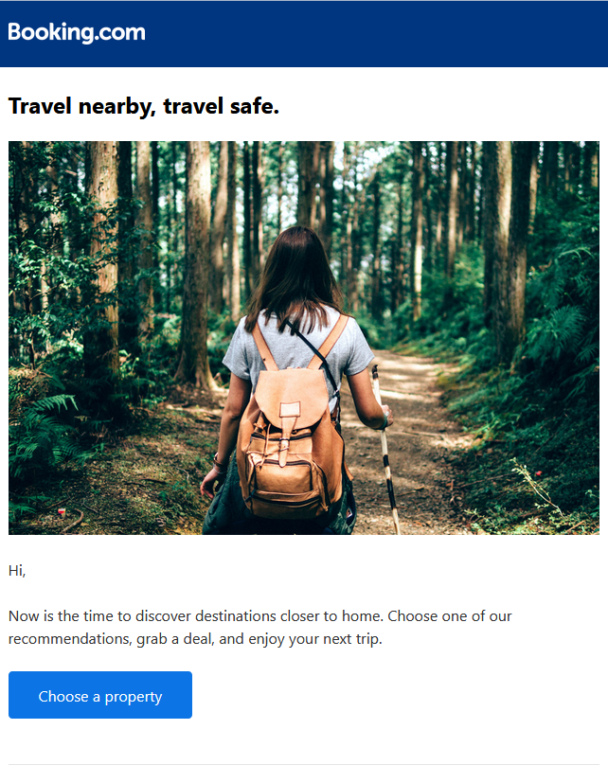608x783 pixels.
Task: Click the bracelet on the hiker's wrist
Action: pyautogui.click(x=219, y=463)
